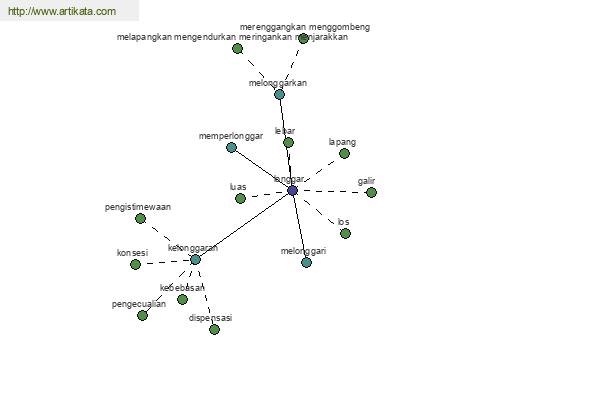This screenshot has height=400, width=600.
Task: Click the galir green node
Action: point(371,193)
